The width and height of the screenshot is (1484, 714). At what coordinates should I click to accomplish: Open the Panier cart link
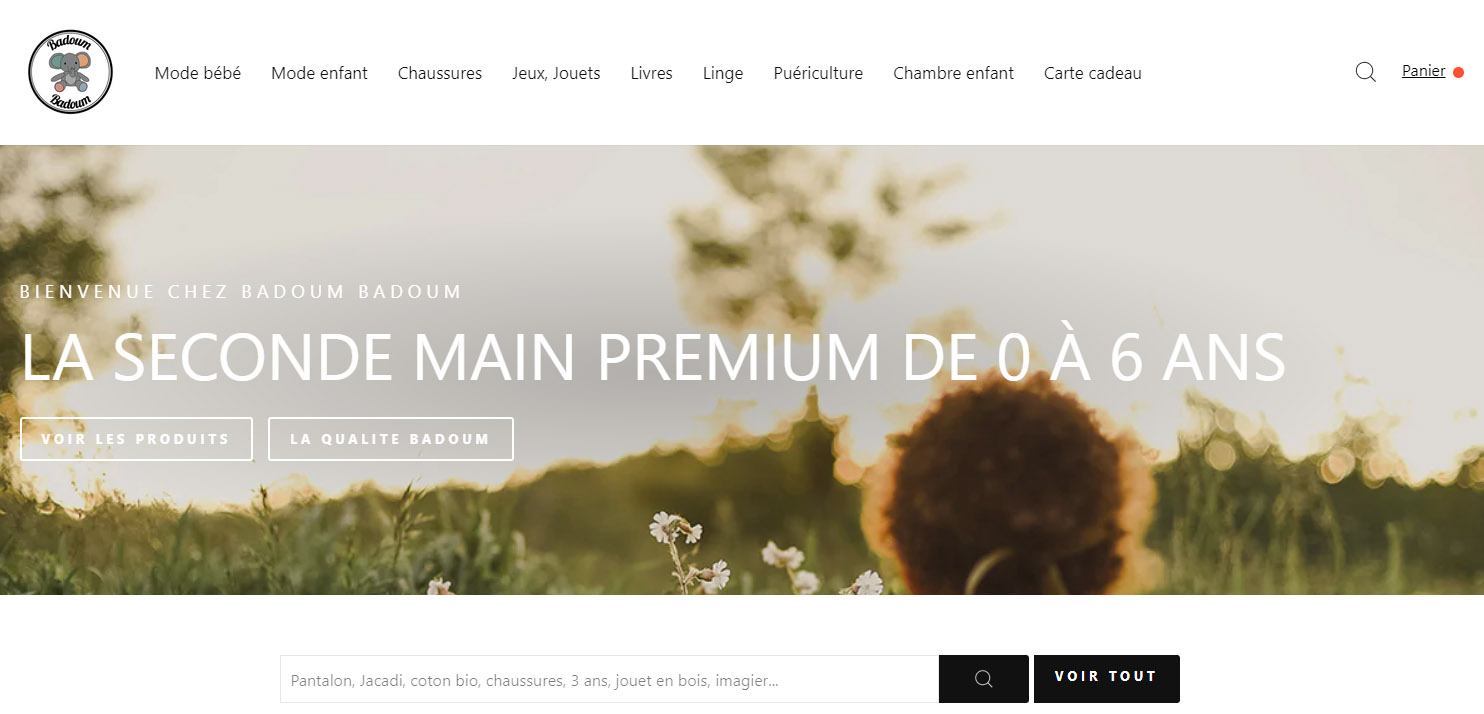1423,71
